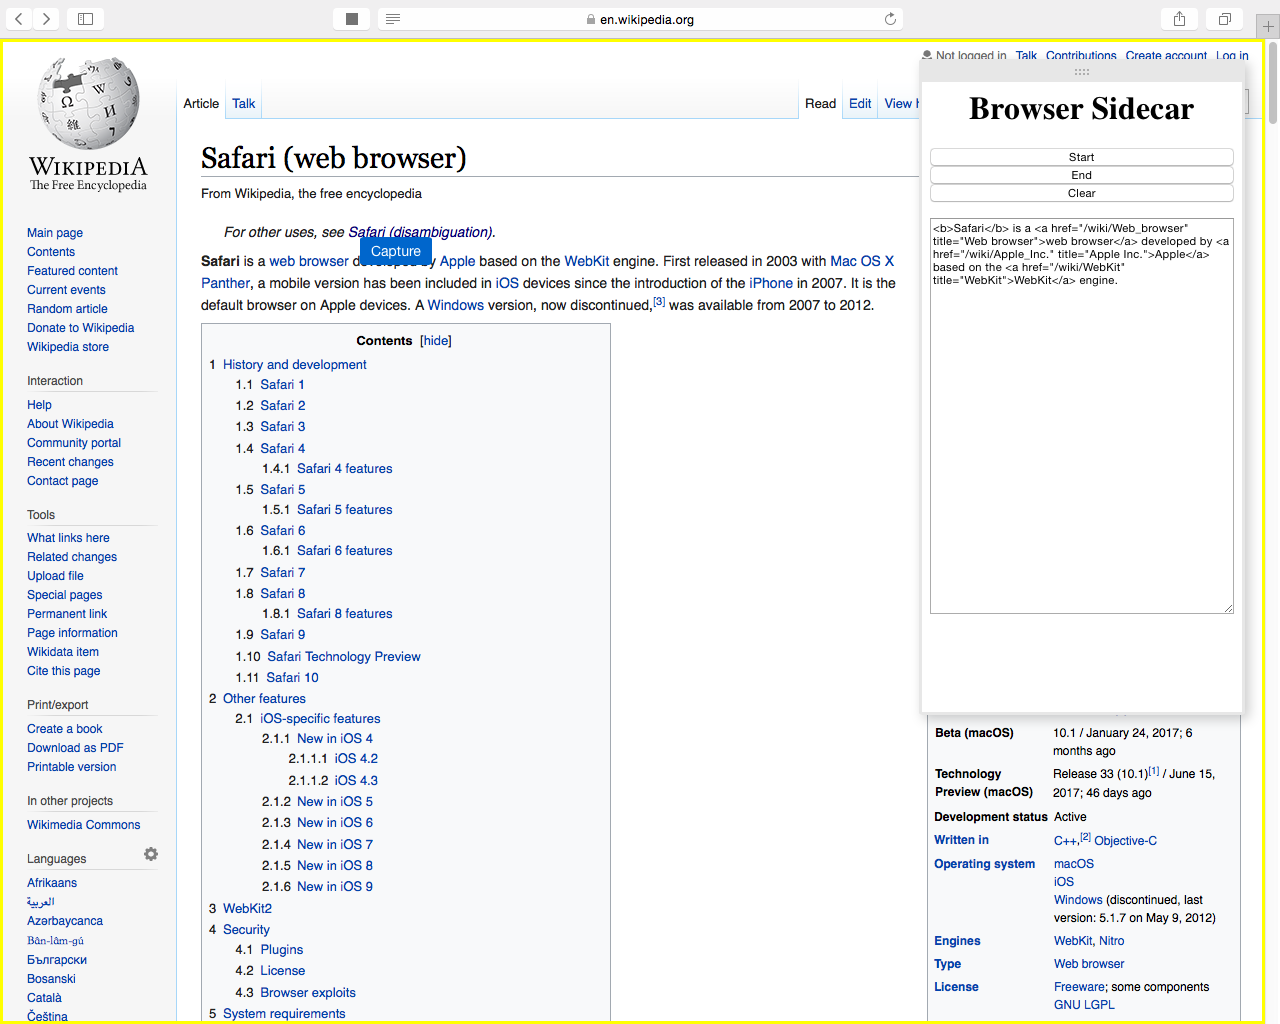Jump to iOS 4.2 contents entry

click(x=356, y=758)
